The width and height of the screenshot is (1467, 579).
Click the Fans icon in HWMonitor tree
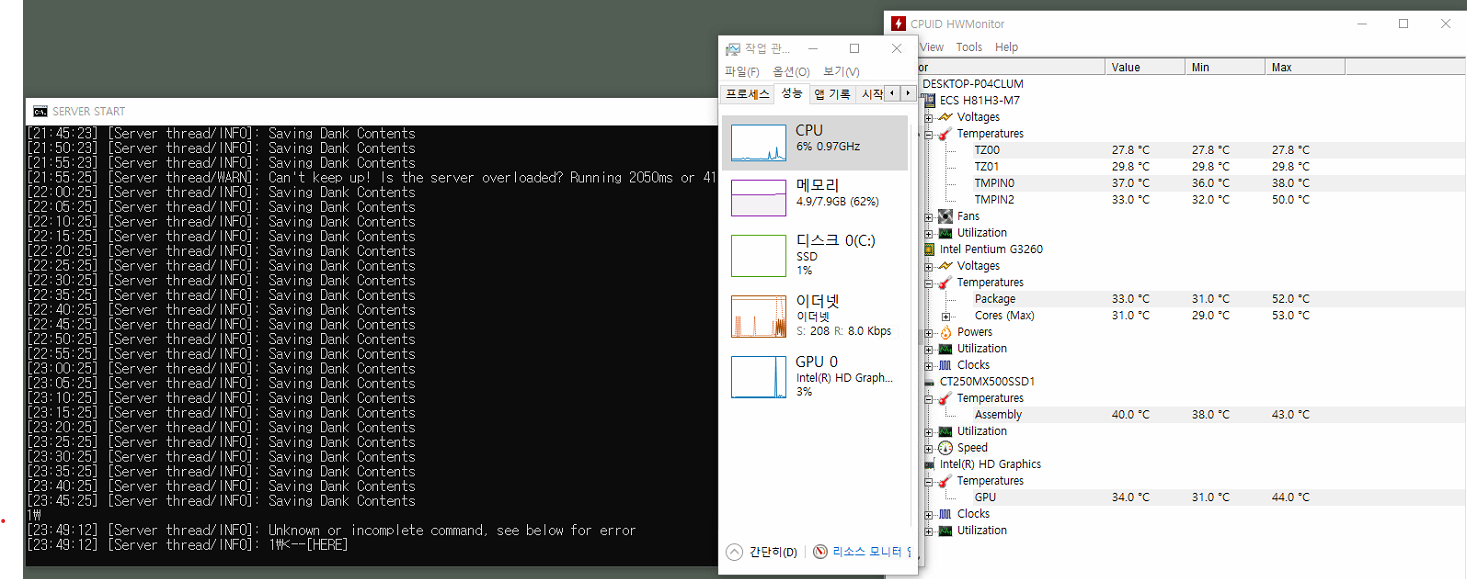pyautogui.click(x=945, y=216)
